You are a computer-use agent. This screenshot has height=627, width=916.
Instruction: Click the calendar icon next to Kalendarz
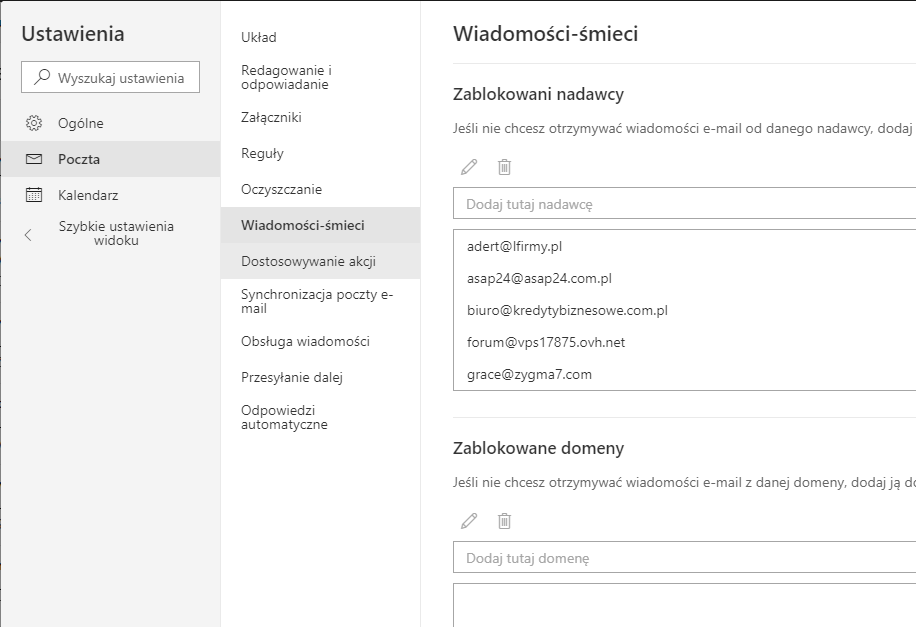point(34,195)
